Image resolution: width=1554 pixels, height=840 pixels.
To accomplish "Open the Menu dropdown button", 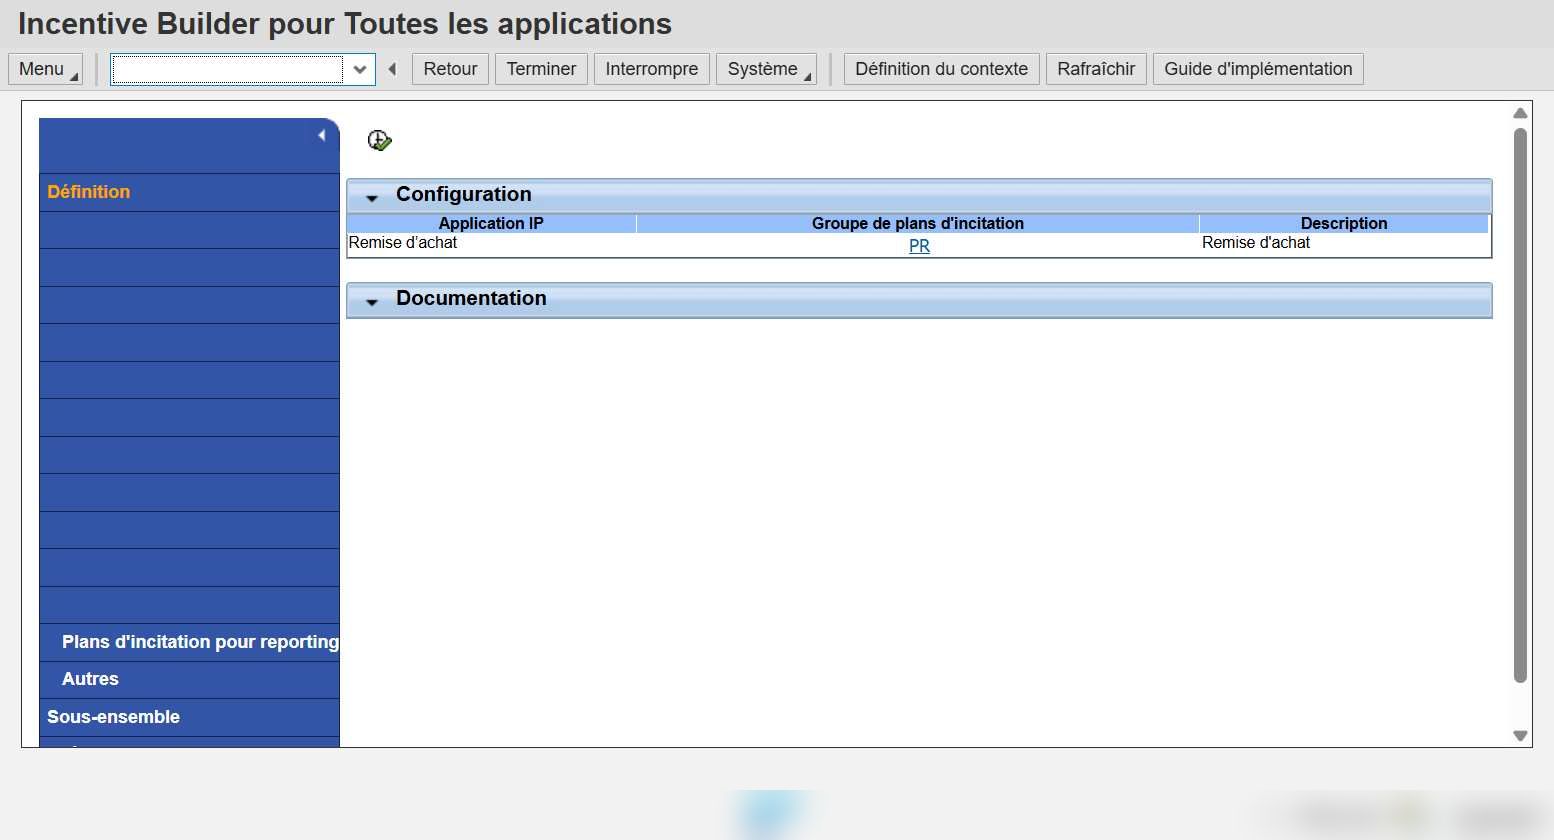I will click(46, 69).
